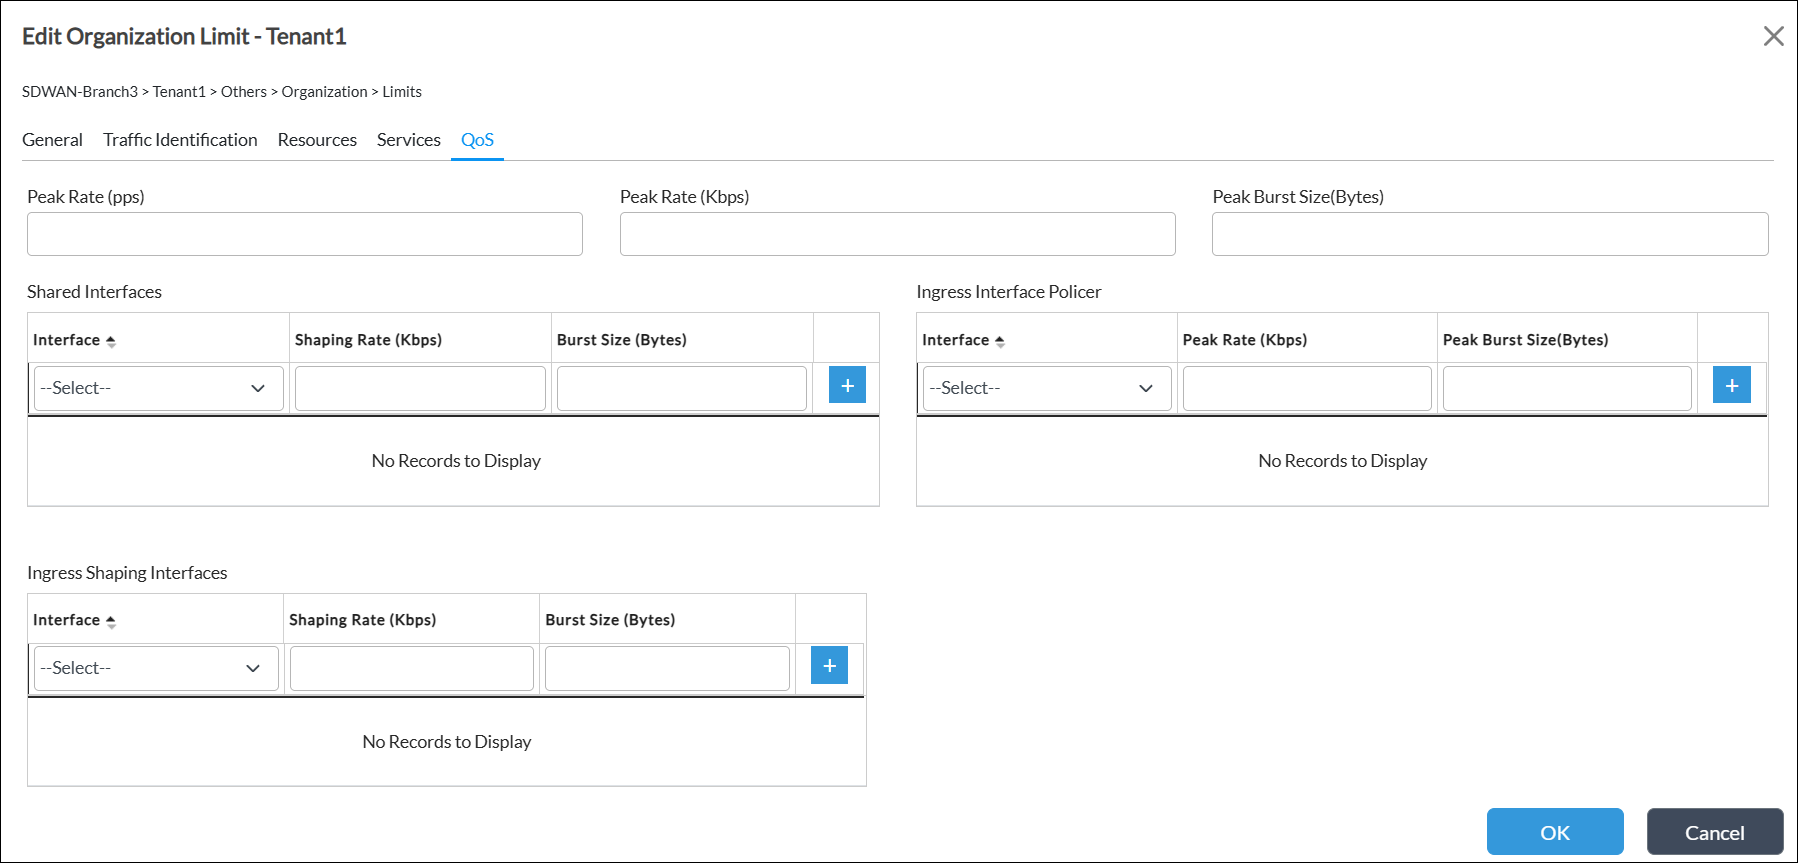Sort Ingress Interface Policer by Interface column

tap(999, 341)
